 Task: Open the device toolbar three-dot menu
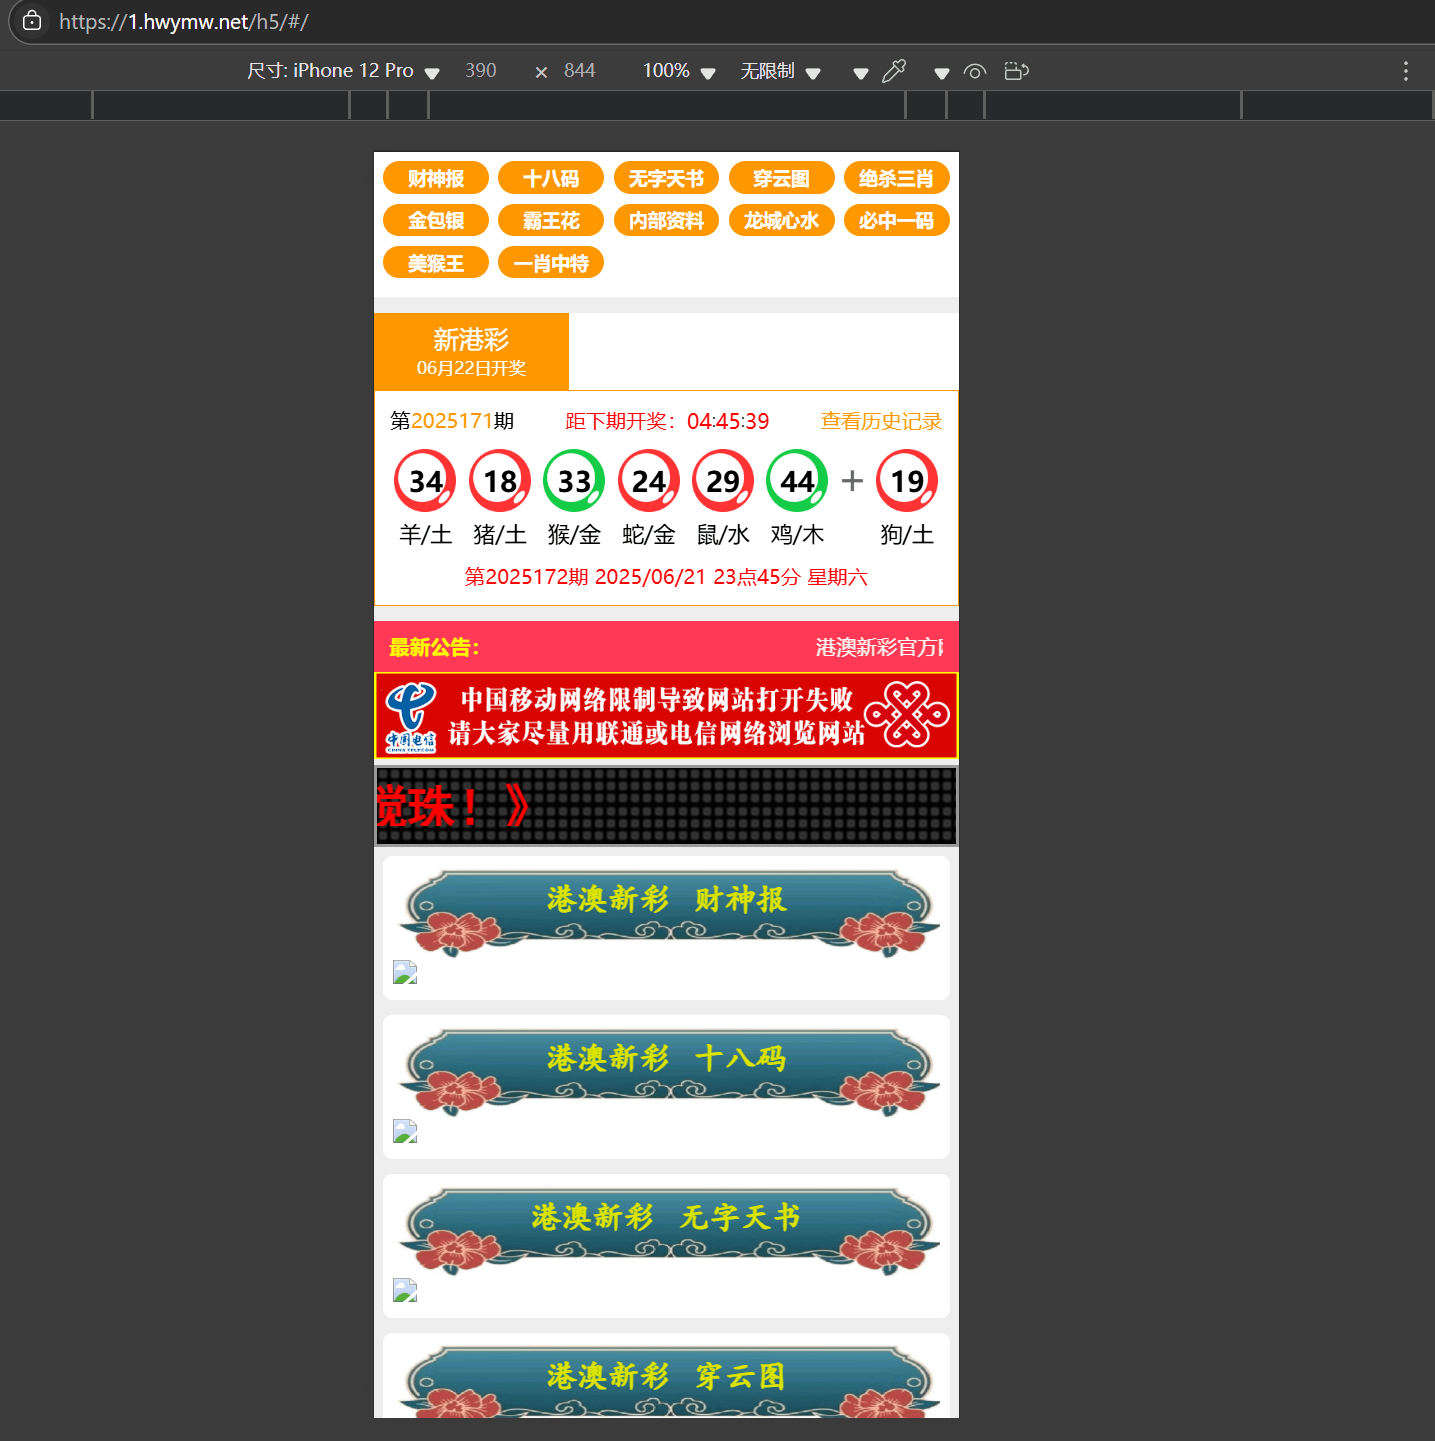[1405, 71]
